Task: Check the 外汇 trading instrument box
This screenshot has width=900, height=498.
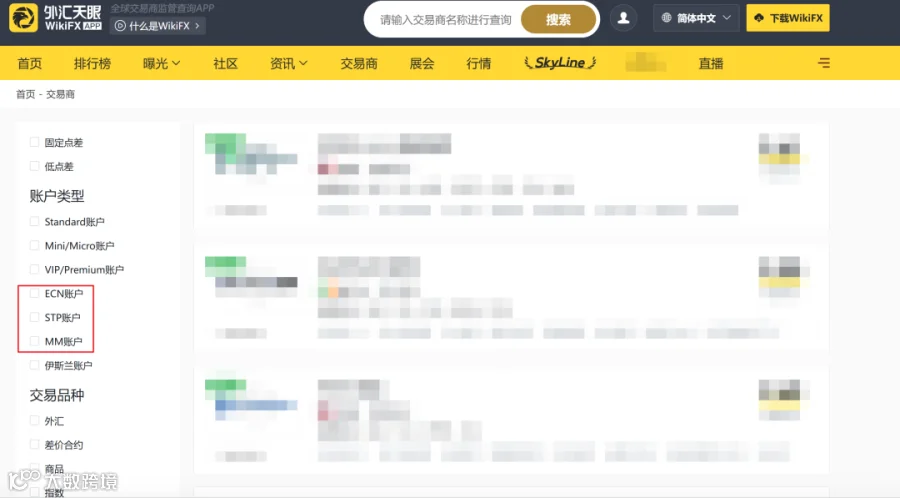Action: click(x=34, y=421)
